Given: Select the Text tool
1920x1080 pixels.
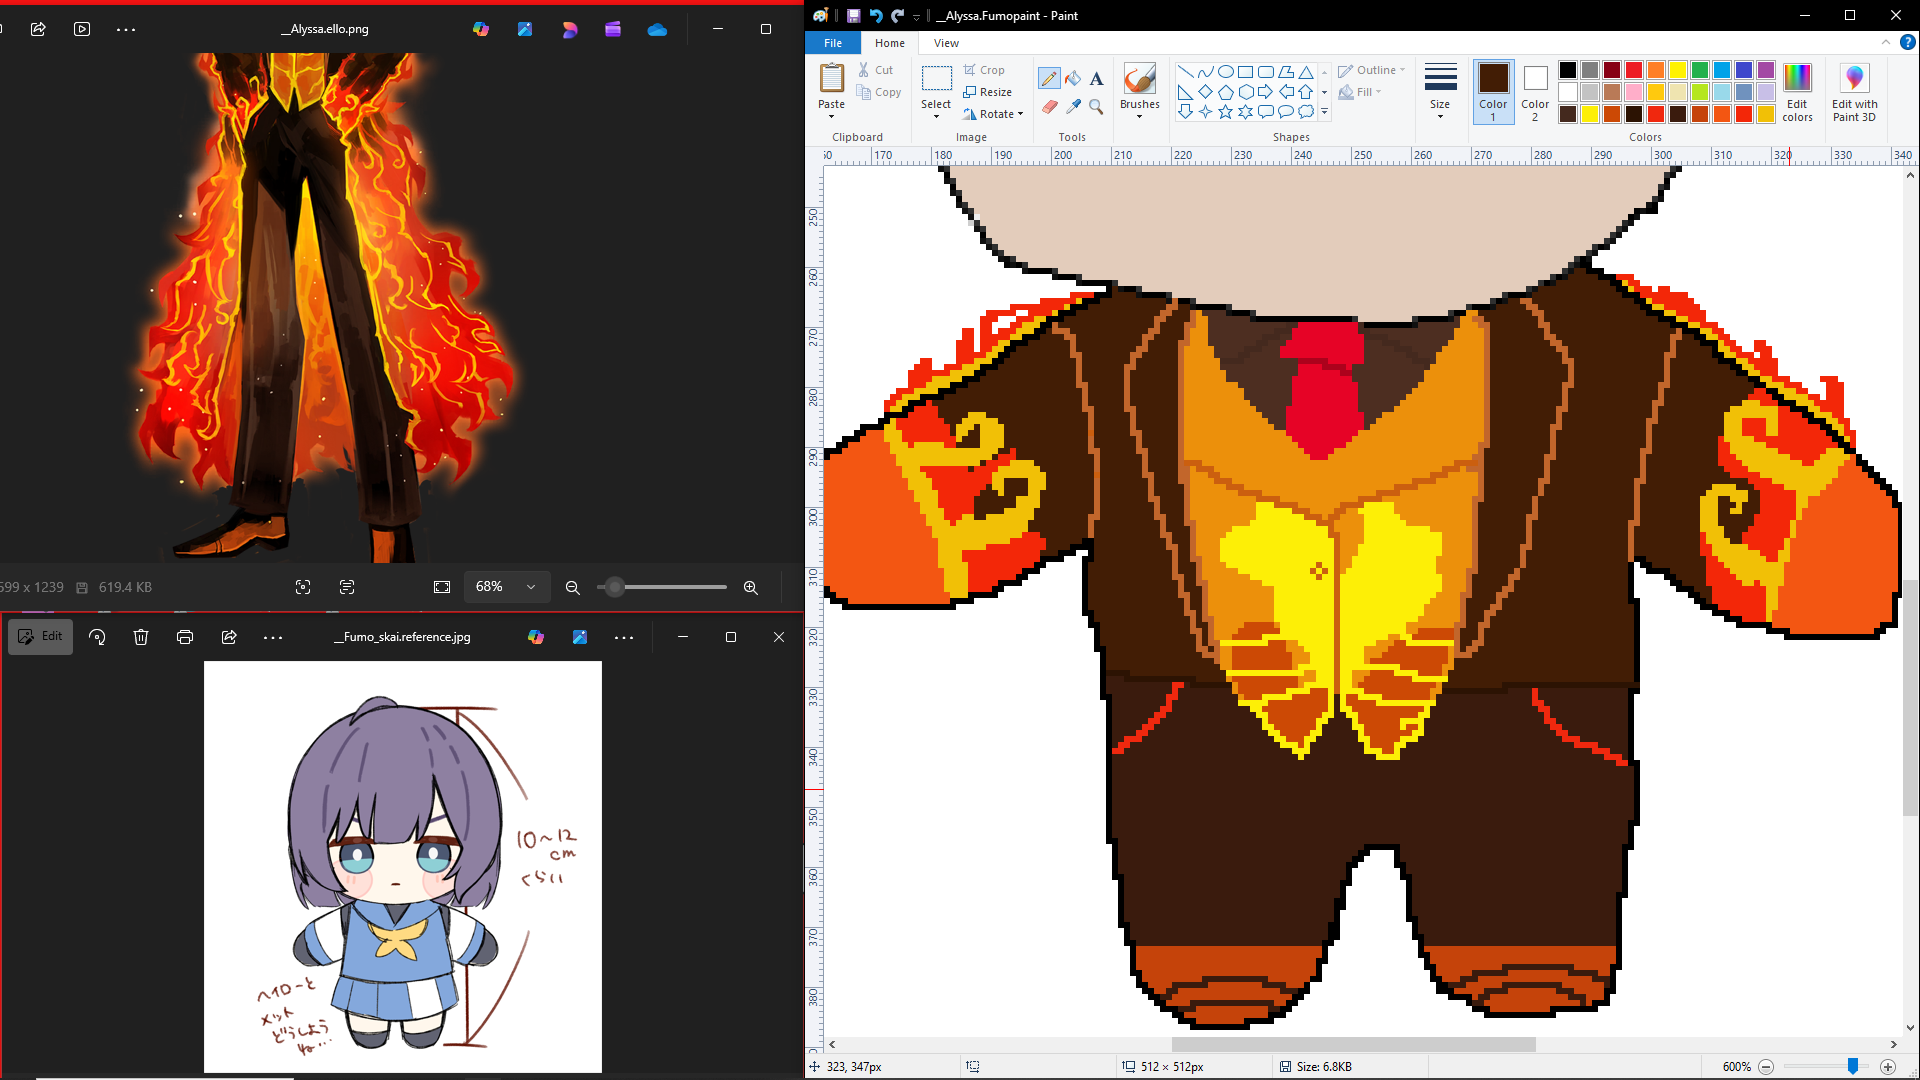Looking at the screenshot, I should tap(1096, 78).
